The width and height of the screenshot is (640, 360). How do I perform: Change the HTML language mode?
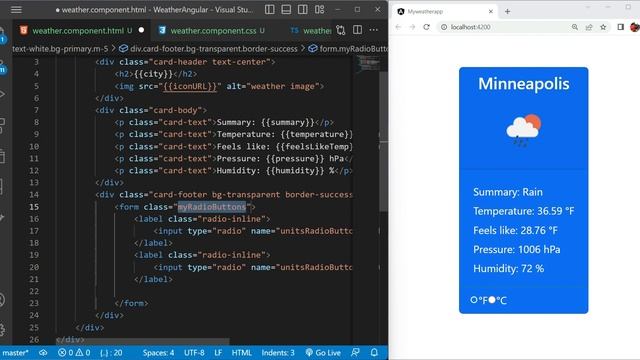tap(241, 353)
